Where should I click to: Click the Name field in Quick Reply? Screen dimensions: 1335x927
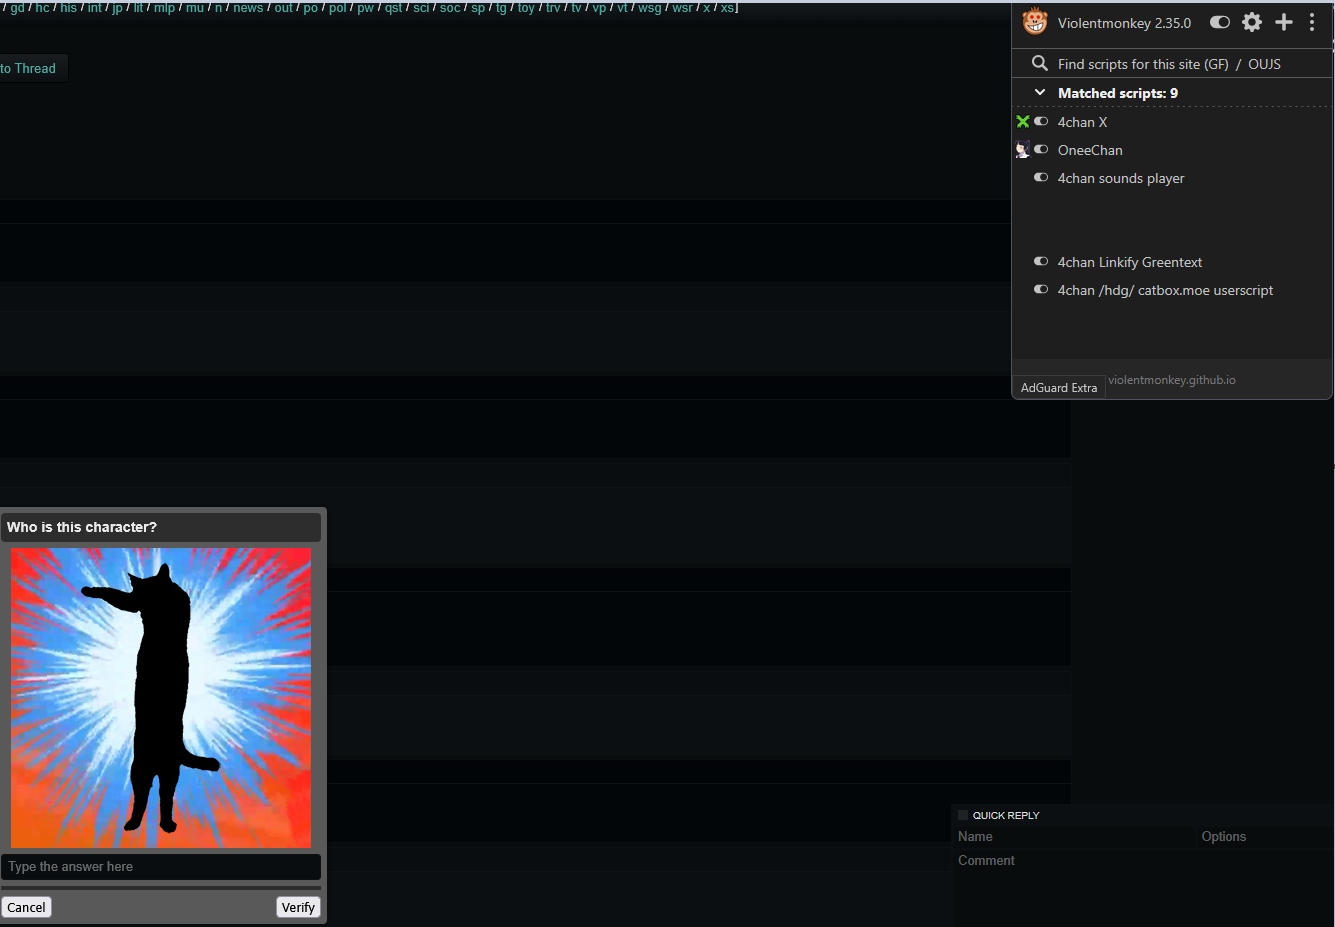coord(1076,837)
